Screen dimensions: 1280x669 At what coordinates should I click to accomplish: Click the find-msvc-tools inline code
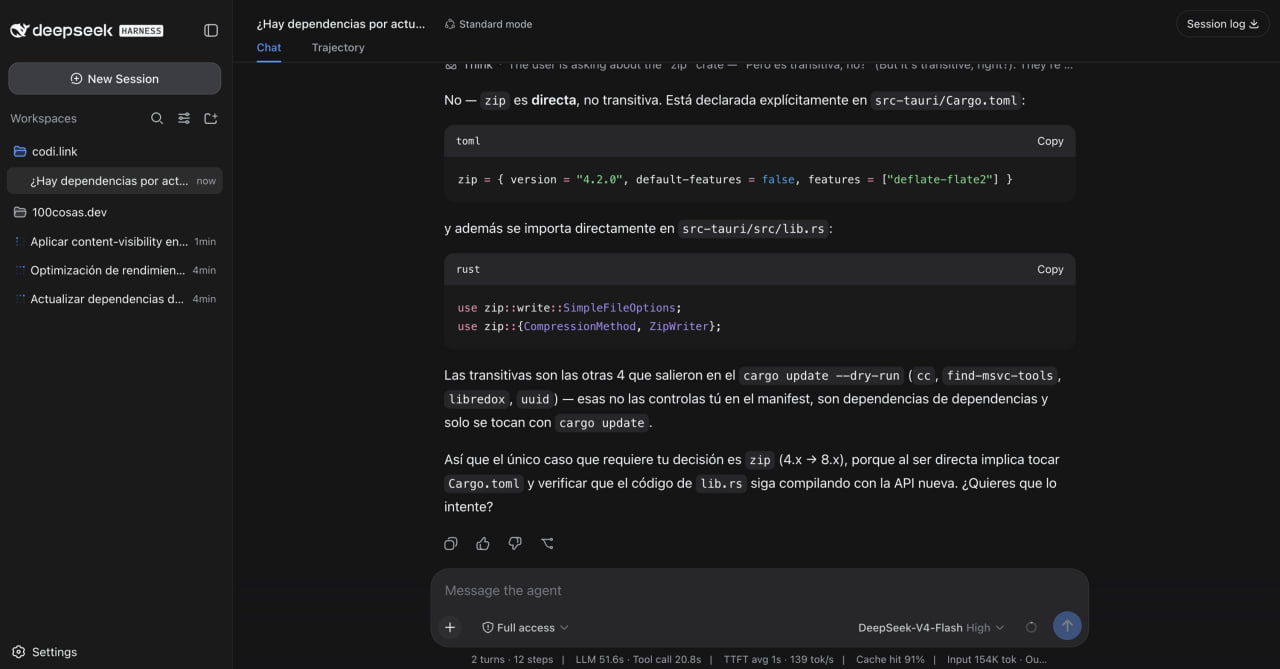[x=1000, y=376]
